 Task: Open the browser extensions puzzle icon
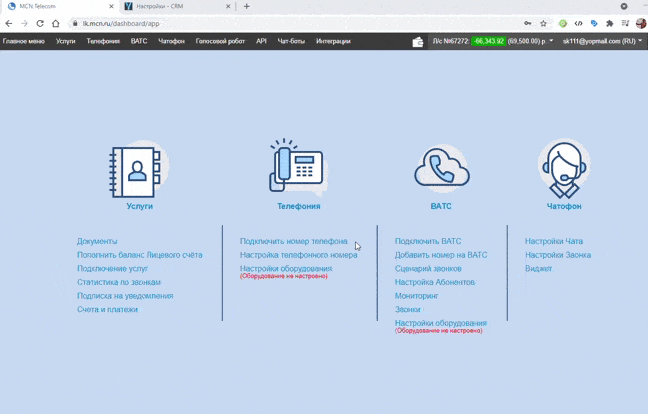(x=609, y=23)
